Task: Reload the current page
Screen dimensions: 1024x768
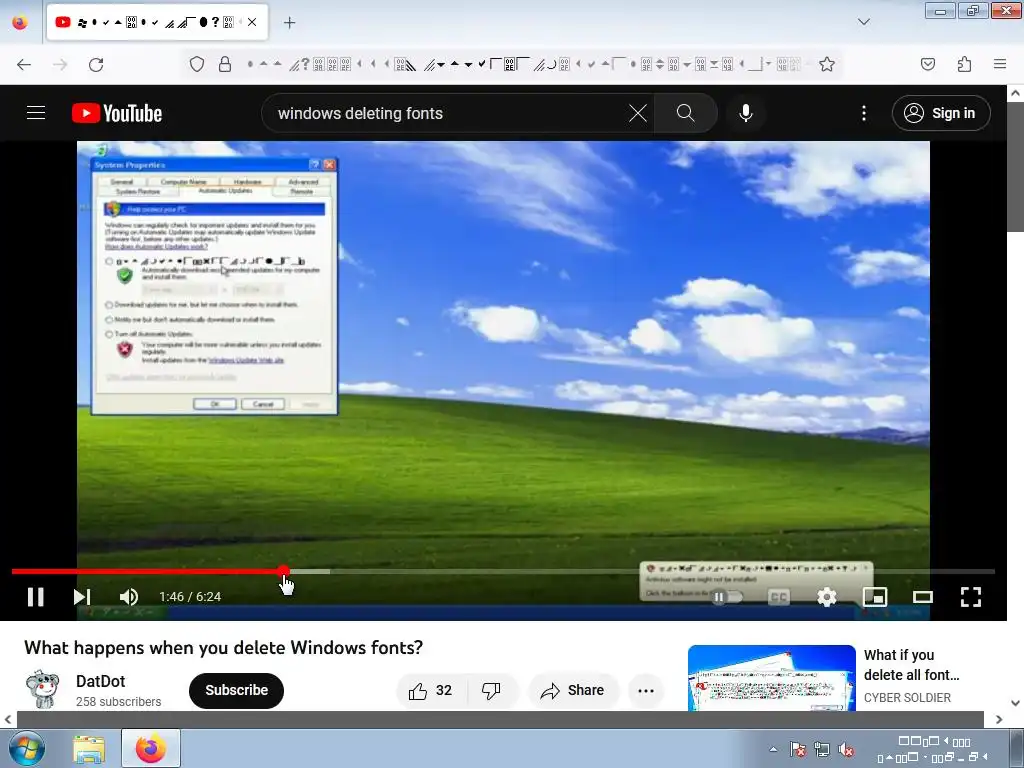Action: (96, 64)
